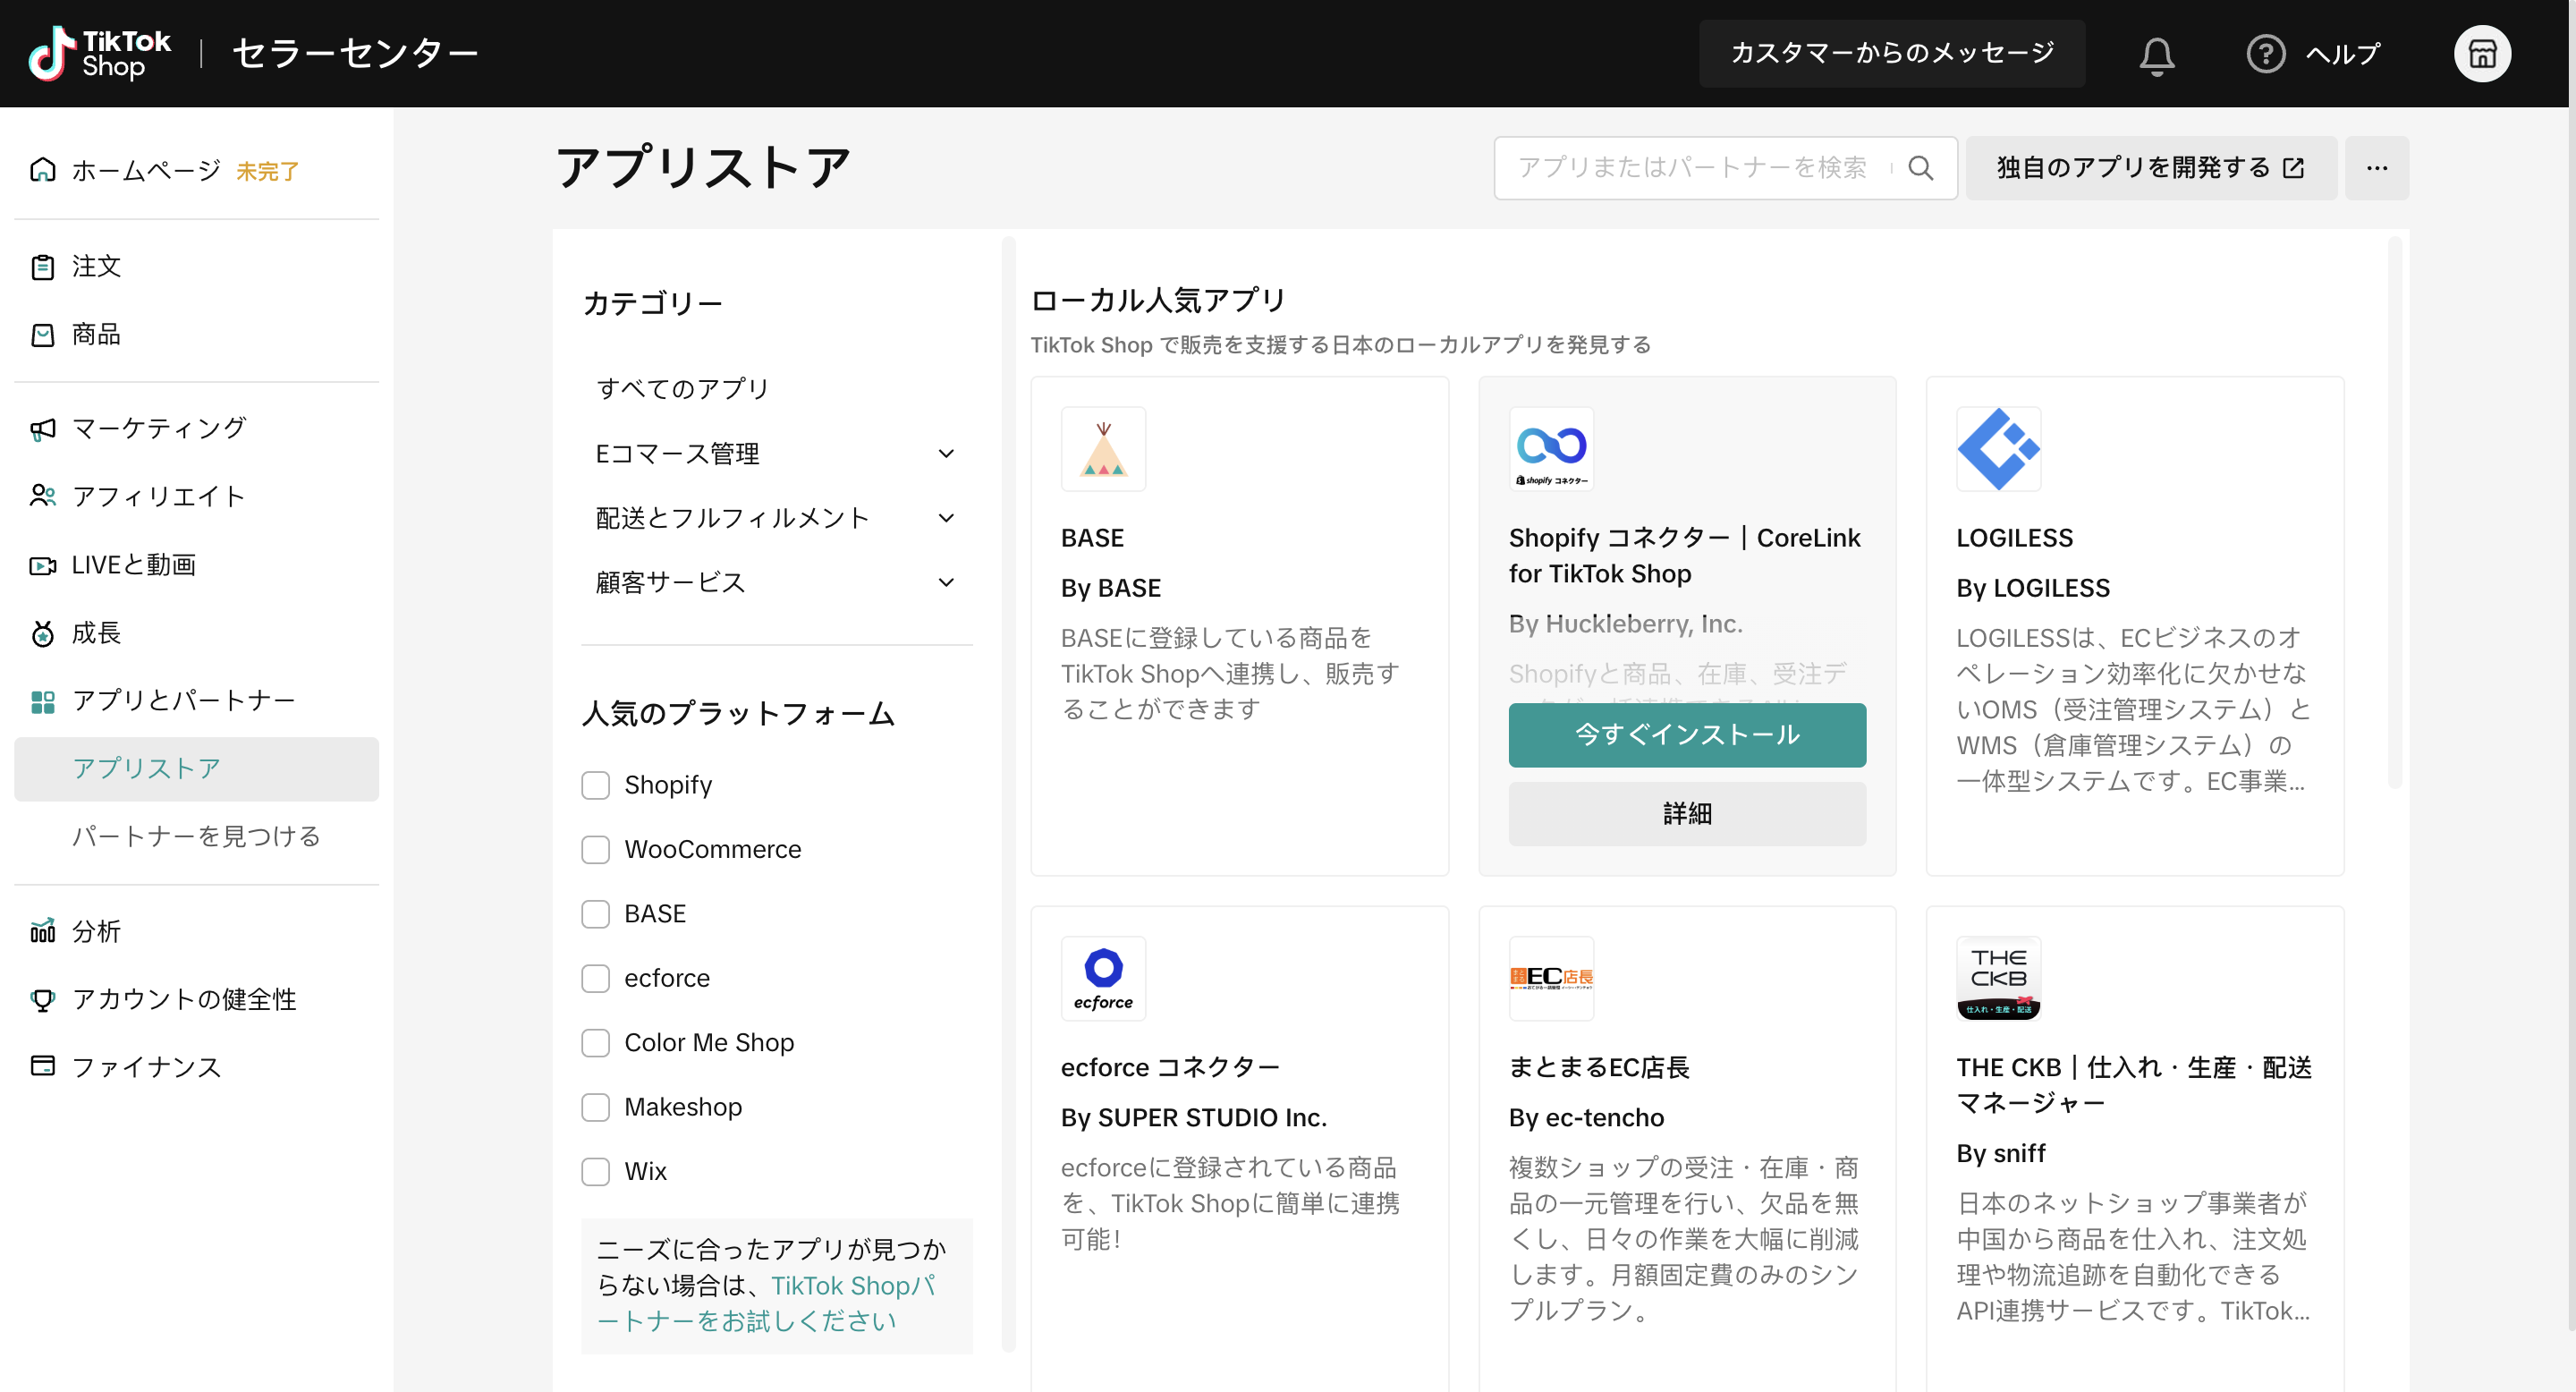This screenshot has width=2576, height=1392.
Task: Click the ローカル人気アプリ heading
Action: (x=1157, y=300)
